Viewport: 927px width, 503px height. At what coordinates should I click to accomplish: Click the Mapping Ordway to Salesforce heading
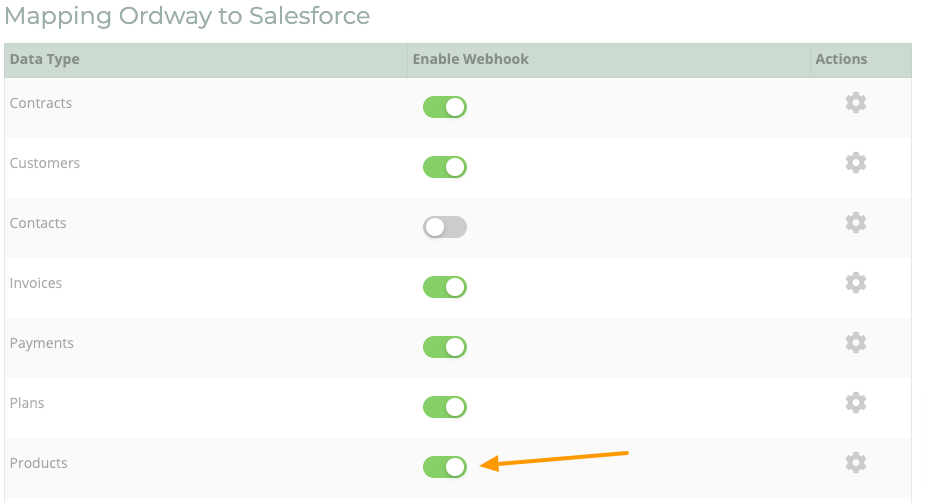(187, 17)
